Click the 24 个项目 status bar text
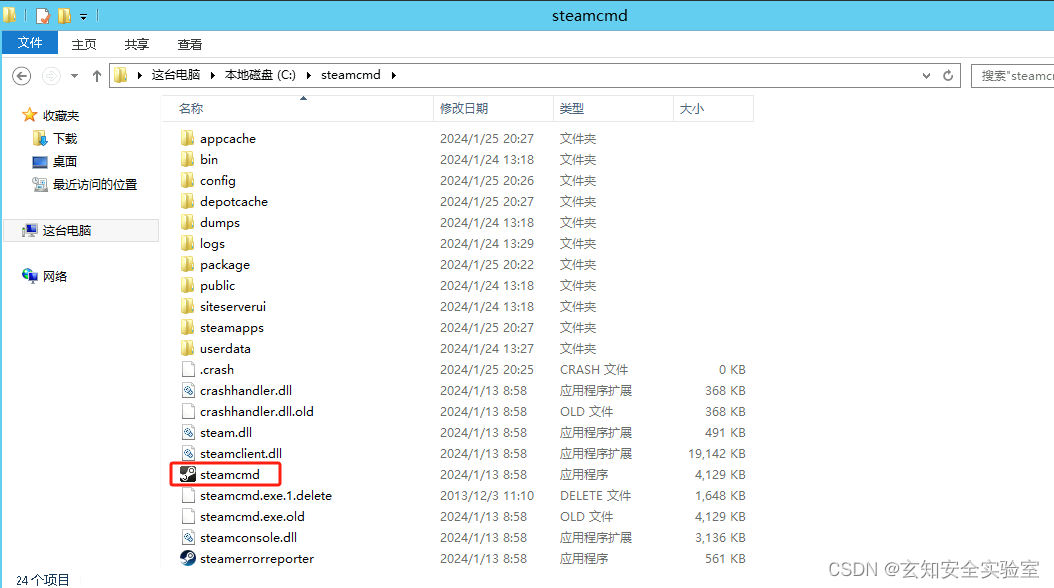Image resolution: width=1054 pixels, height=588 pixels. pos(42,580)
